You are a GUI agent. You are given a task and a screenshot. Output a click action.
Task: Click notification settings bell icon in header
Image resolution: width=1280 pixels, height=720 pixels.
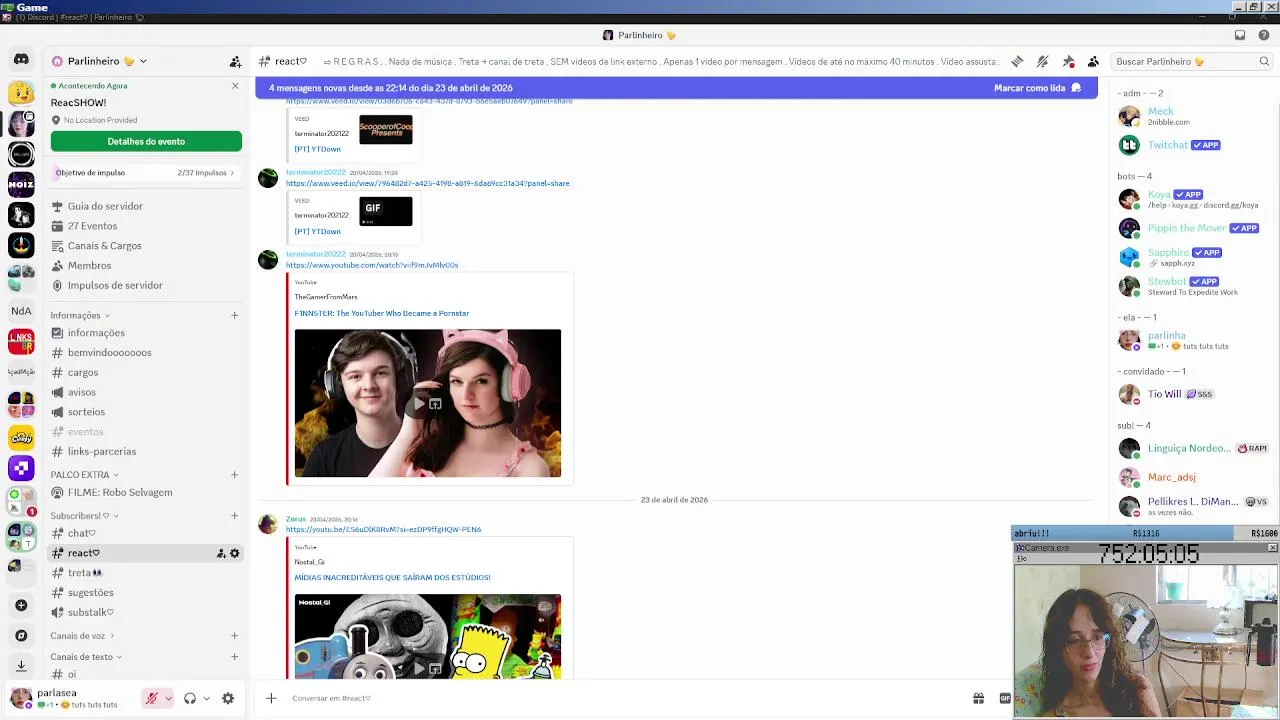(1042, 61)
